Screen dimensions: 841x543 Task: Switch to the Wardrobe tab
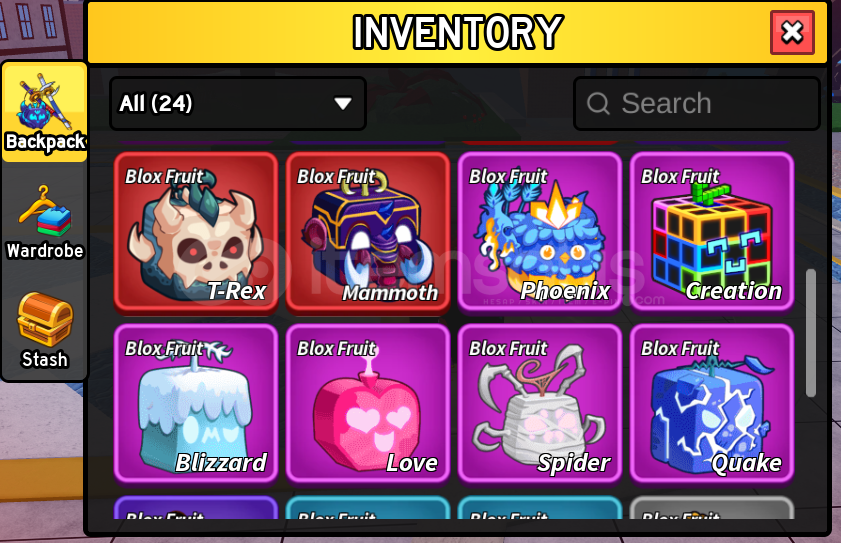point(45,222)
